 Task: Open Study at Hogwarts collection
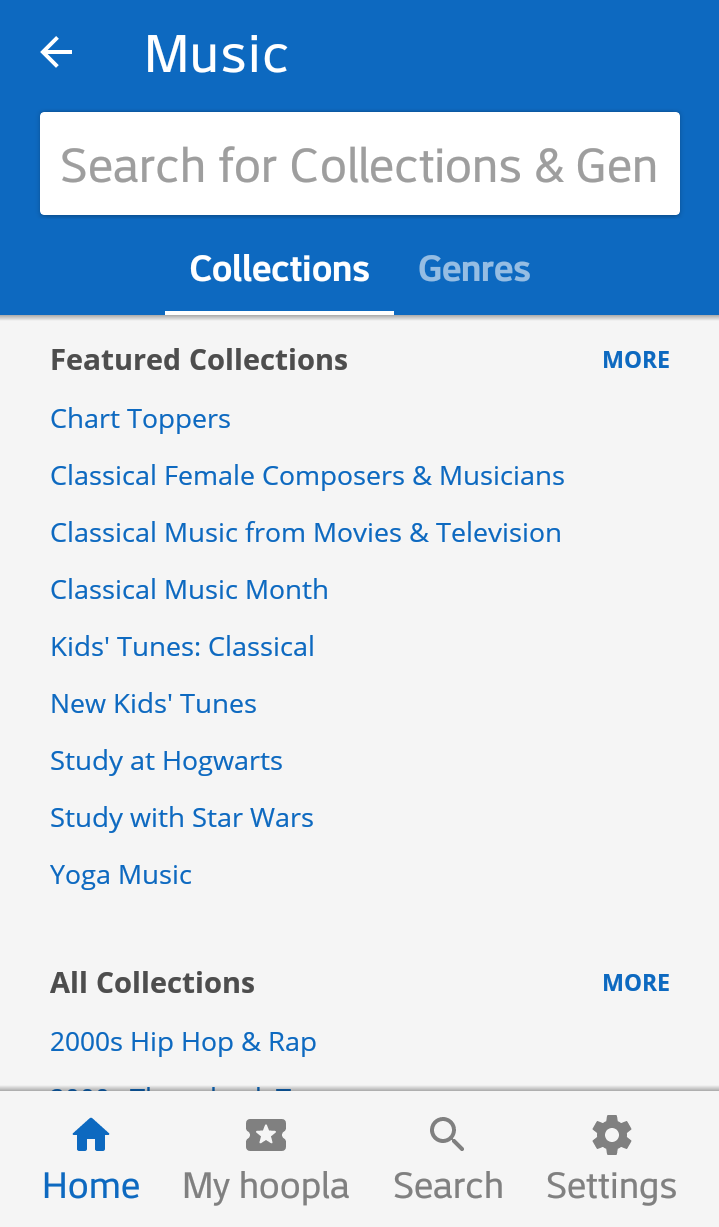167,761
